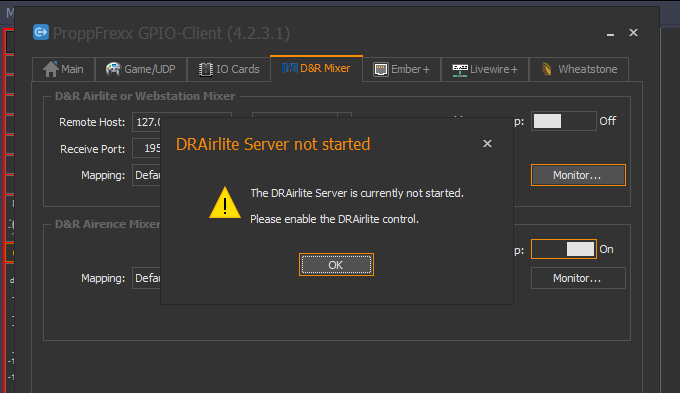680x393 pixels.
Task: Open the Wheatstone tab
Action: point(579,69)
